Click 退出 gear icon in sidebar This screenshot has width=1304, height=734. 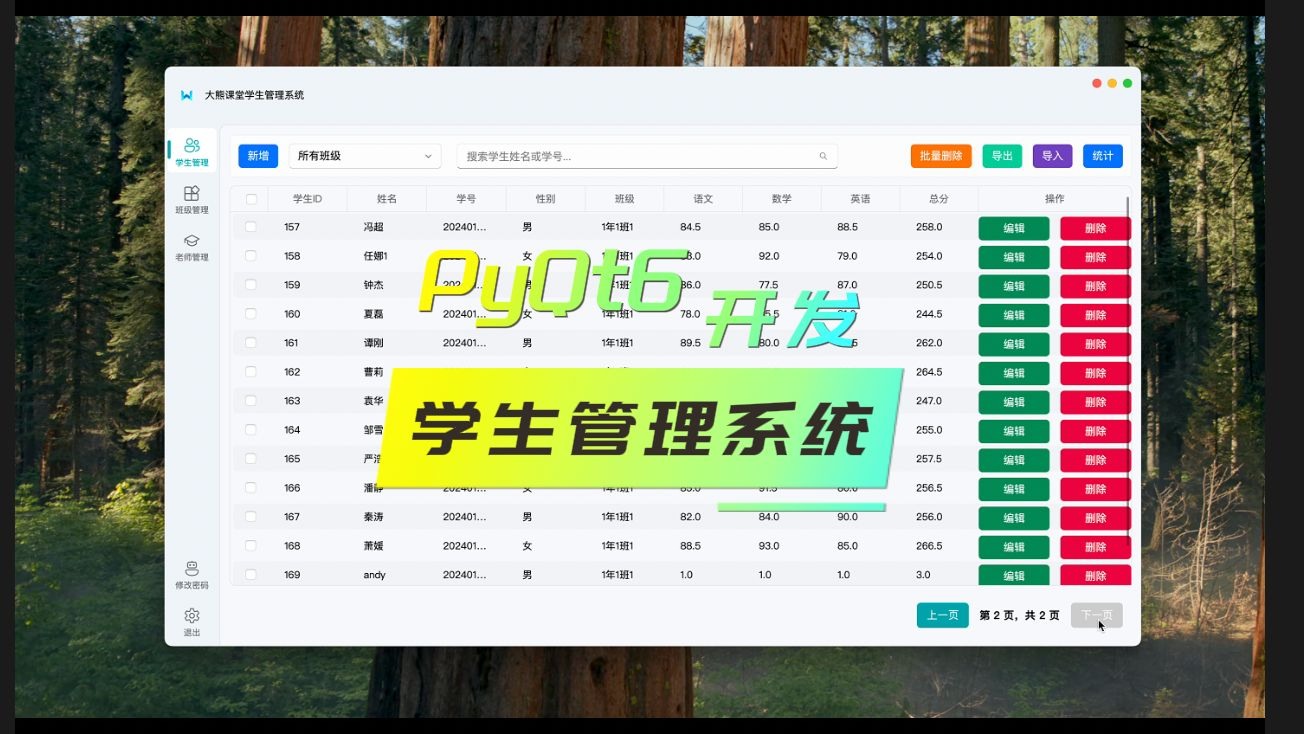(191, 617)
